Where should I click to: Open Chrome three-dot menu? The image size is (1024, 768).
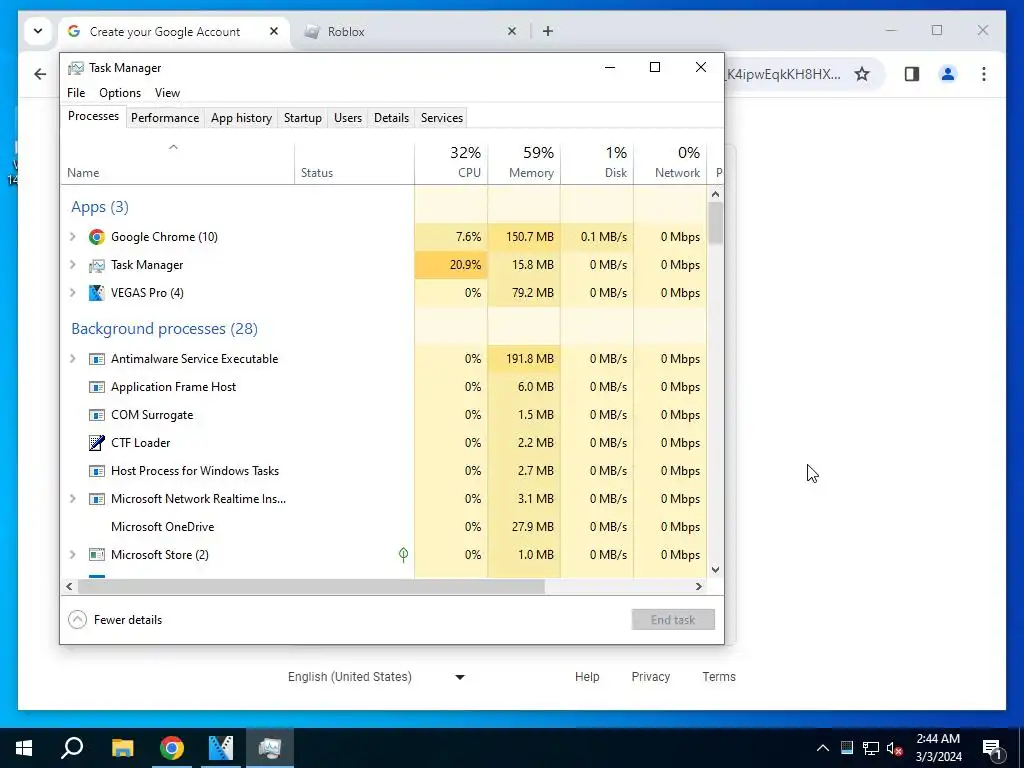984,74
